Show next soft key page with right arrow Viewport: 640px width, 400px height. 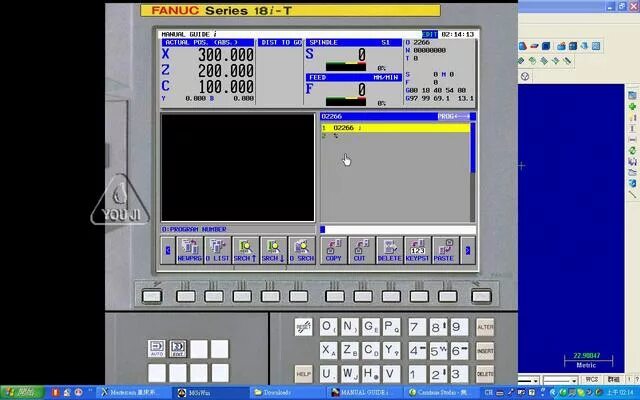click(x=468, y=250)
